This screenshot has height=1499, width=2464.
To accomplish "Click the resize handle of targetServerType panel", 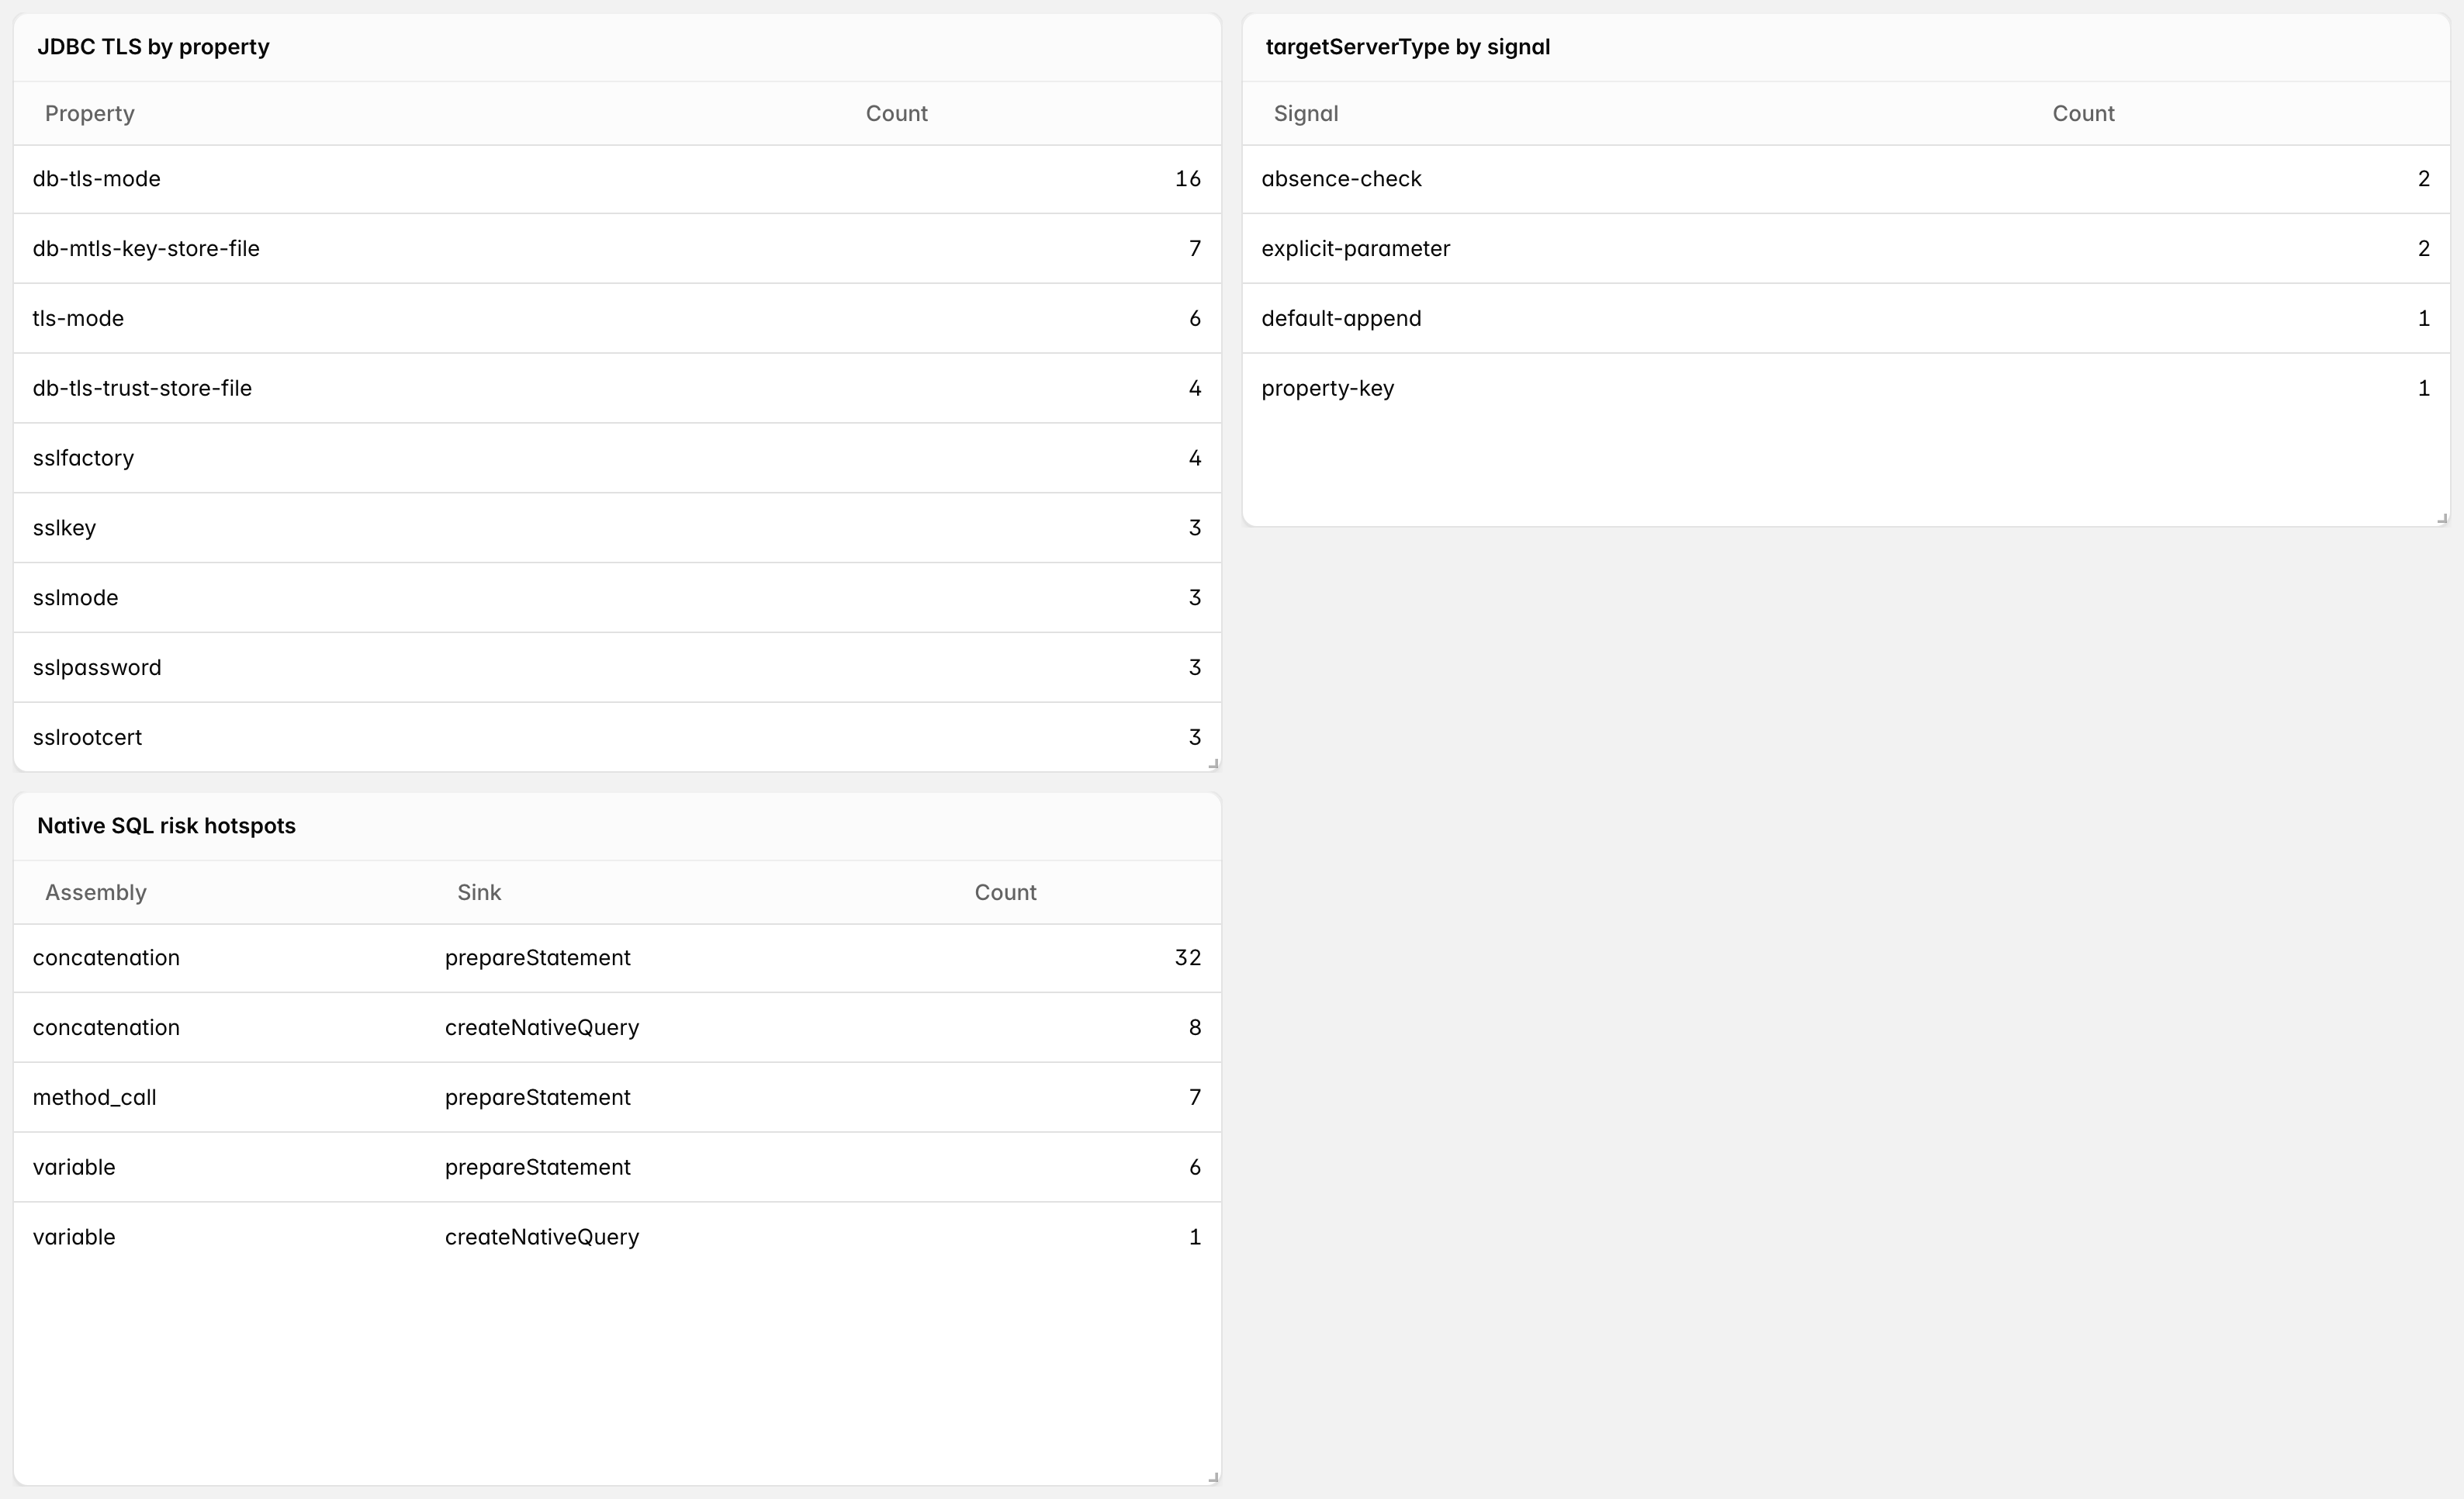I will 2442,518.
